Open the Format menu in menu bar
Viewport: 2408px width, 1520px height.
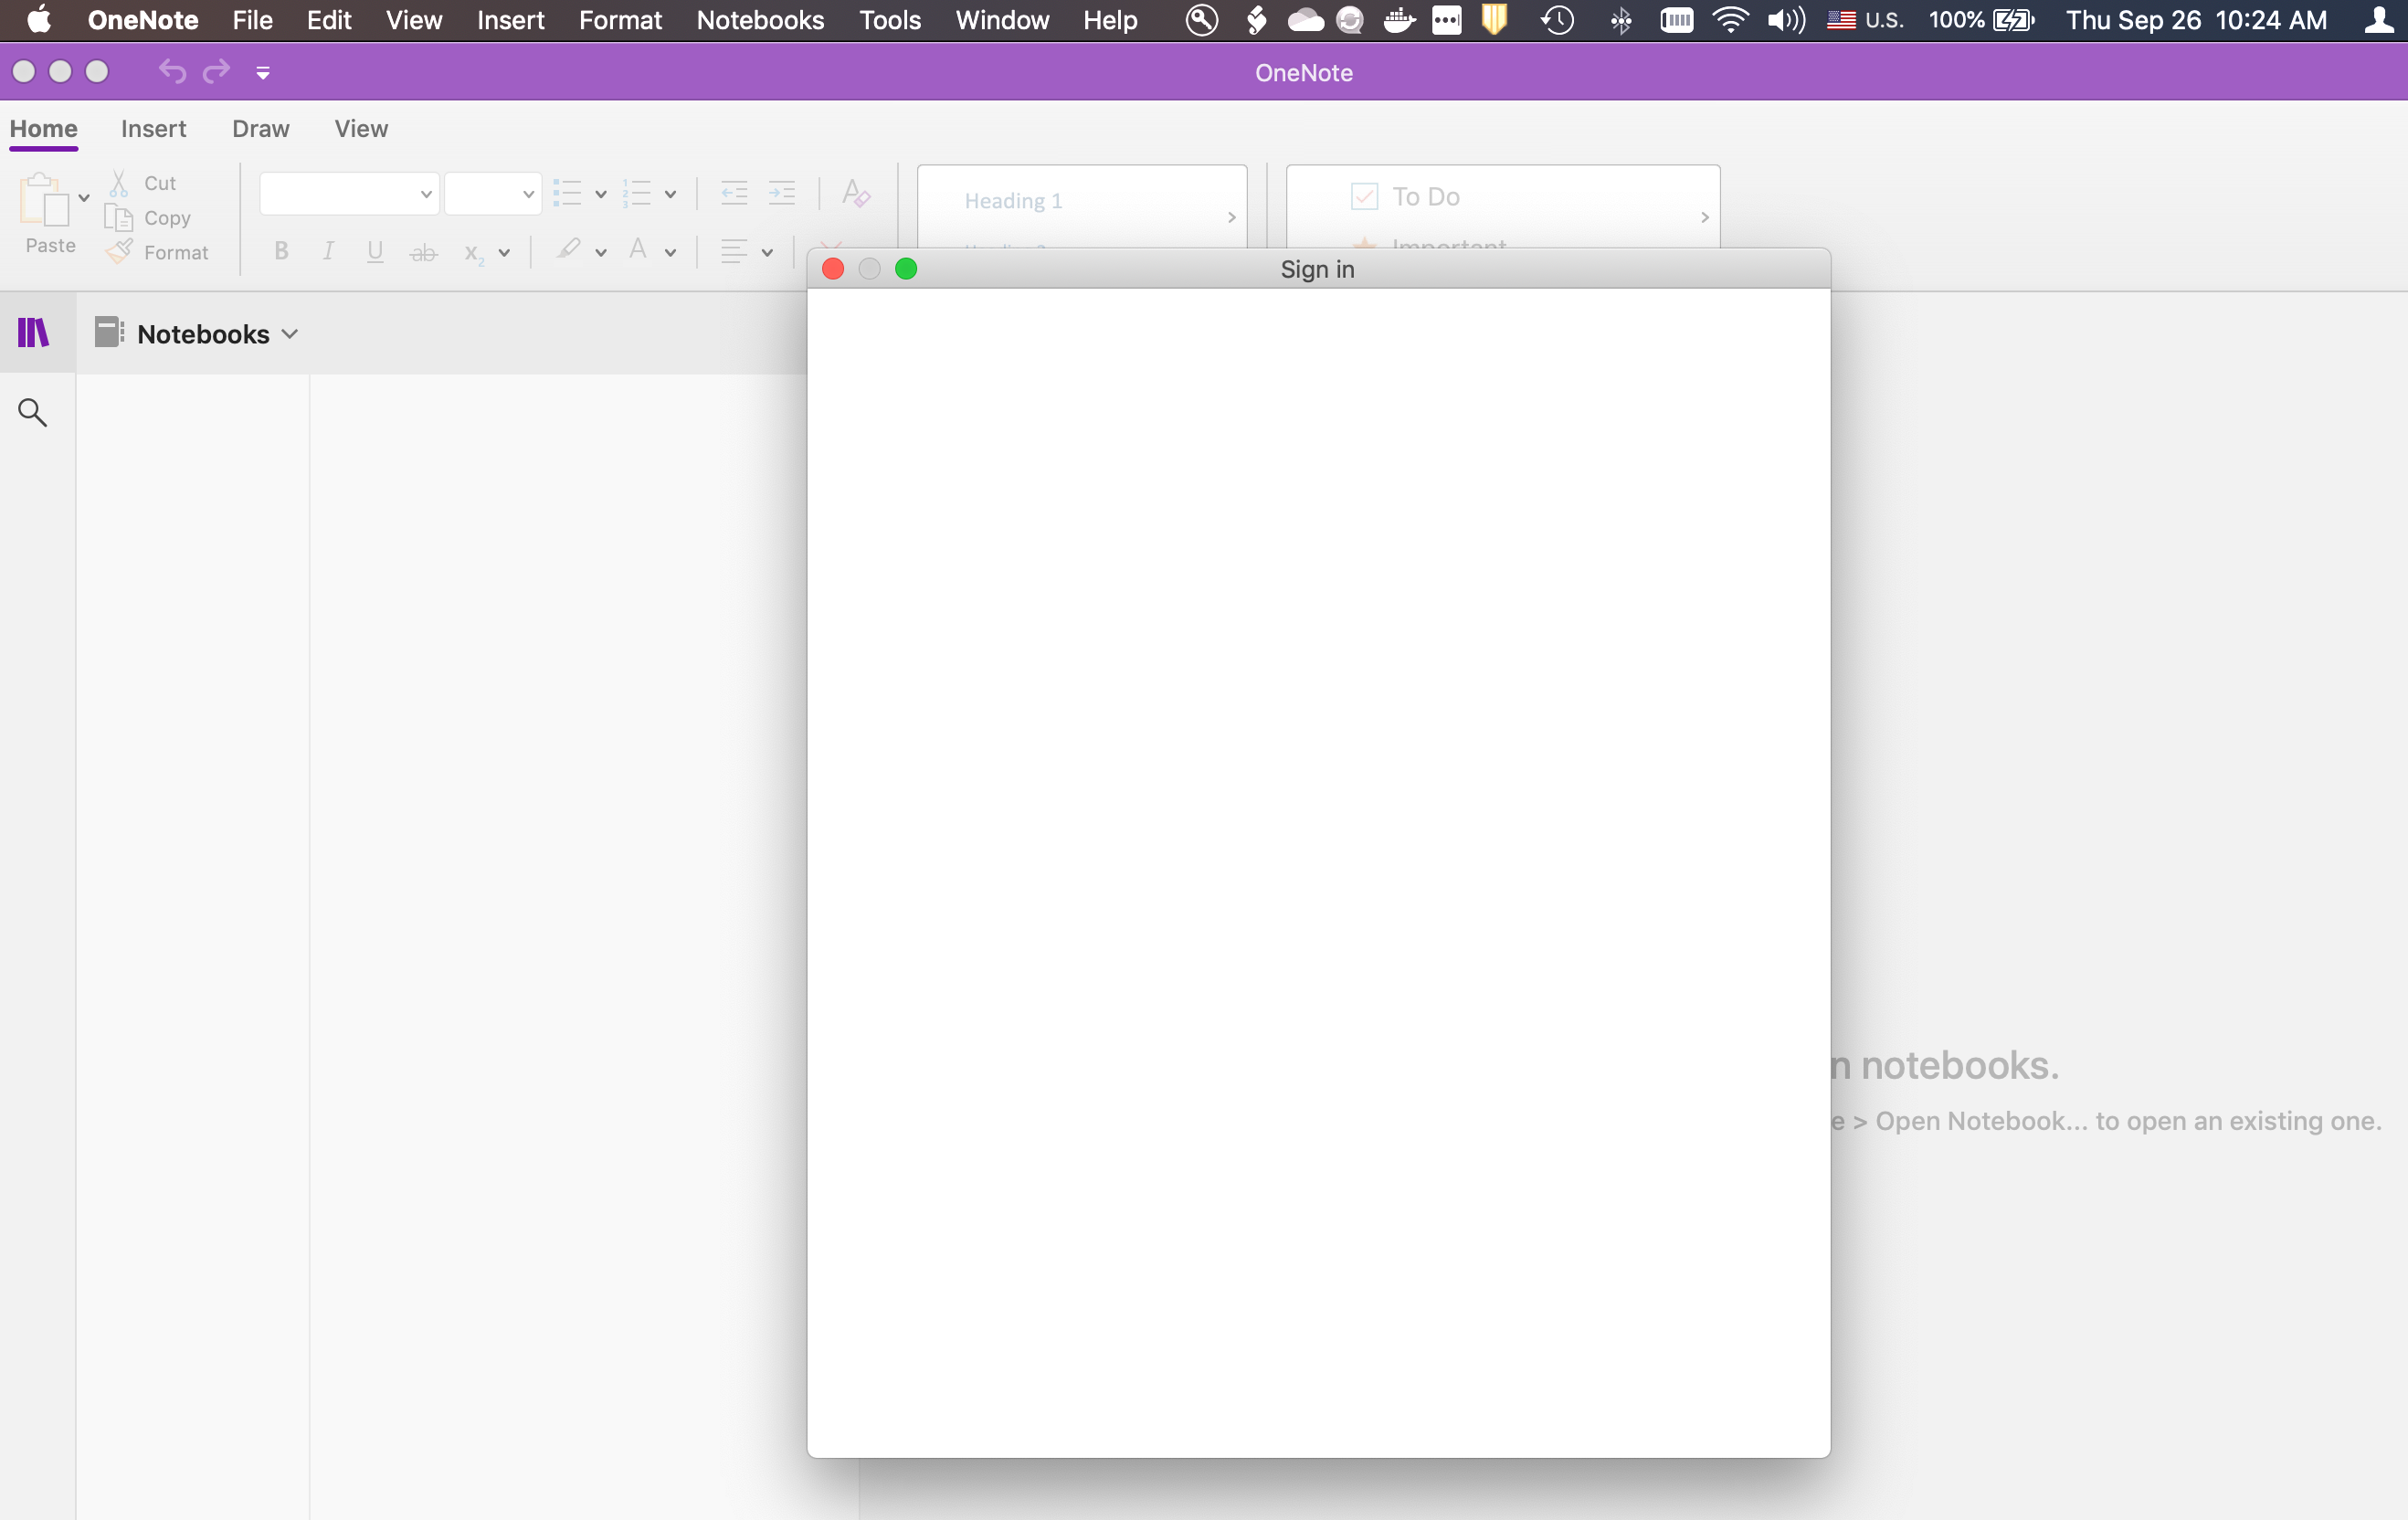pyautogui.click(x=620, y=20)
